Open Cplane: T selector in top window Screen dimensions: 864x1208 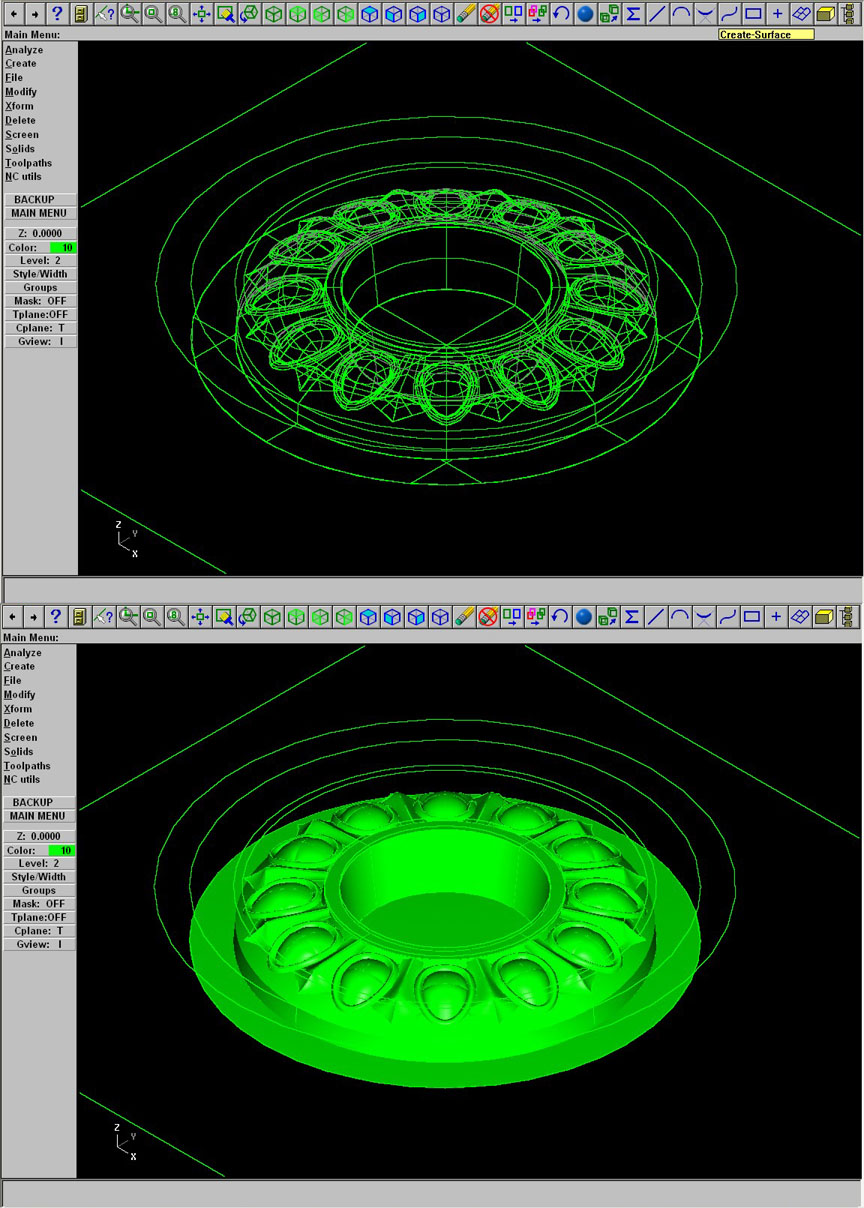coord(40,328)
